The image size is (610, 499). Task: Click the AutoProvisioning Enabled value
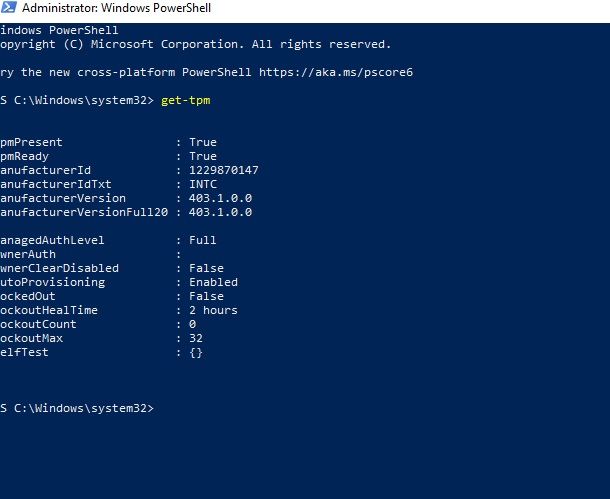click(x=214, y=282)
